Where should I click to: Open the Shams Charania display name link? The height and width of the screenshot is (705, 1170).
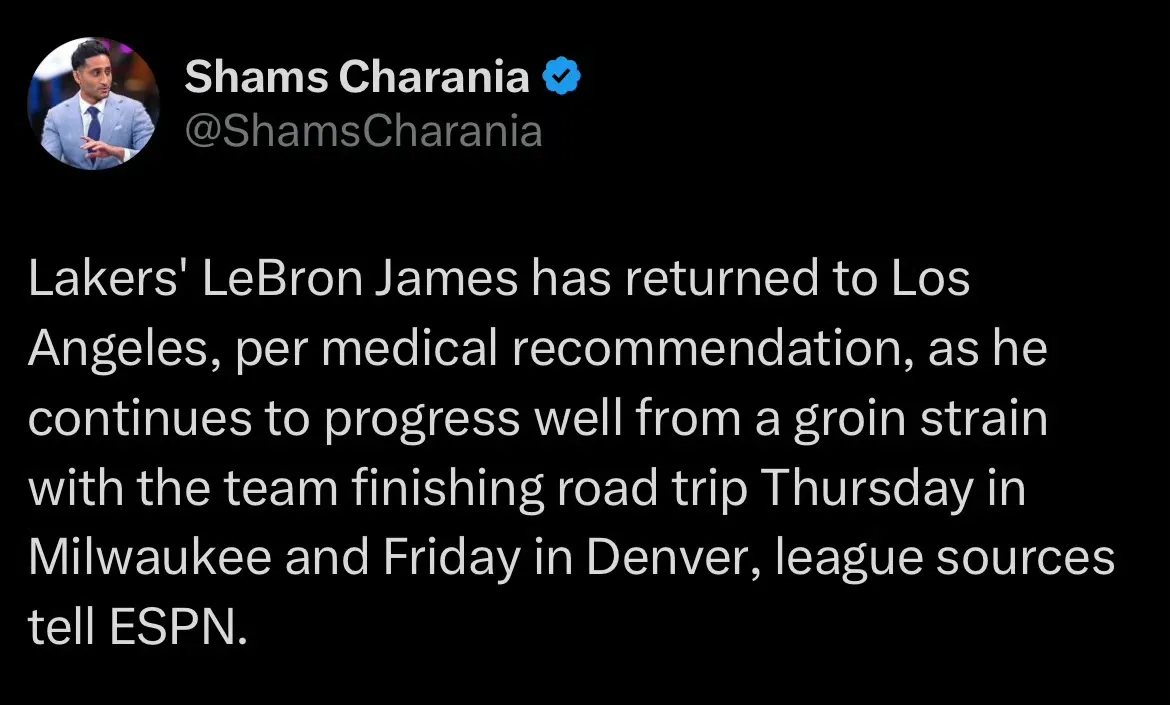pyautogui.click(x=357, y=76)
